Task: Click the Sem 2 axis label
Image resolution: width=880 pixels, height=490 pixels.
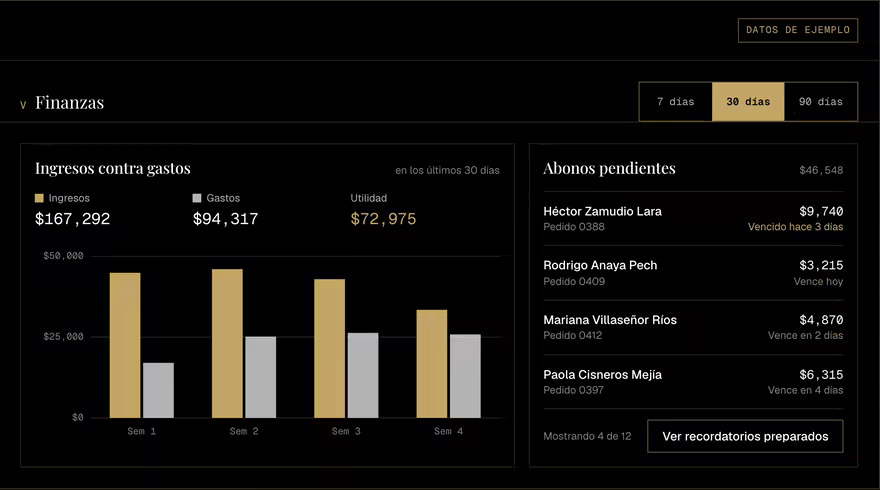Action: [244, 431]
